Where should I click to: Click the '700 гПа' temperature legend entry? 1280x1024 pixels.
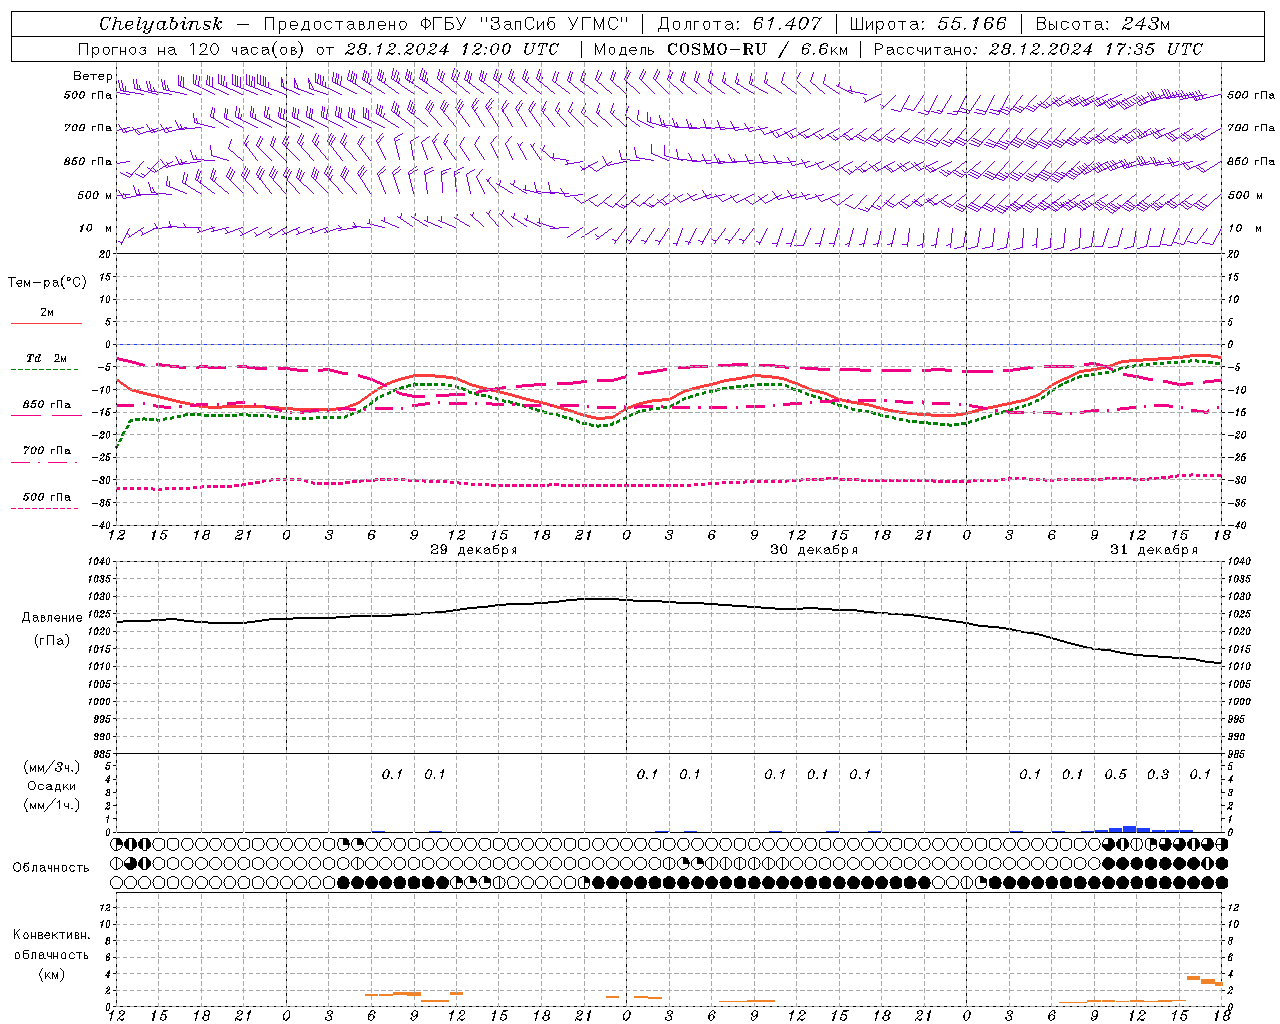coord(46,451)
